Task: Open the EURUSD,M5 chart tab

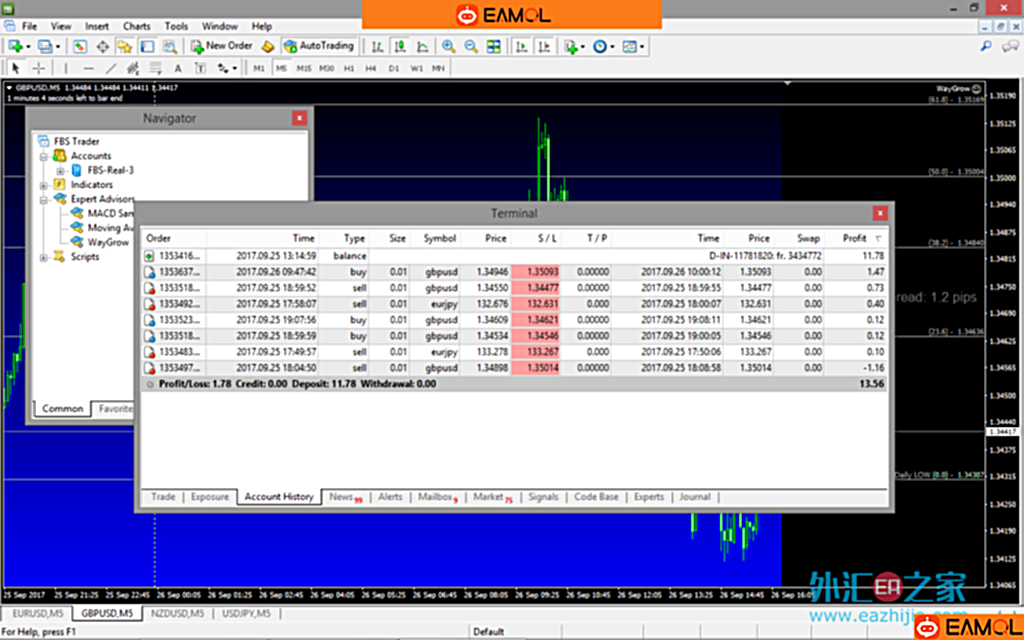Action: tap(36, 613)
